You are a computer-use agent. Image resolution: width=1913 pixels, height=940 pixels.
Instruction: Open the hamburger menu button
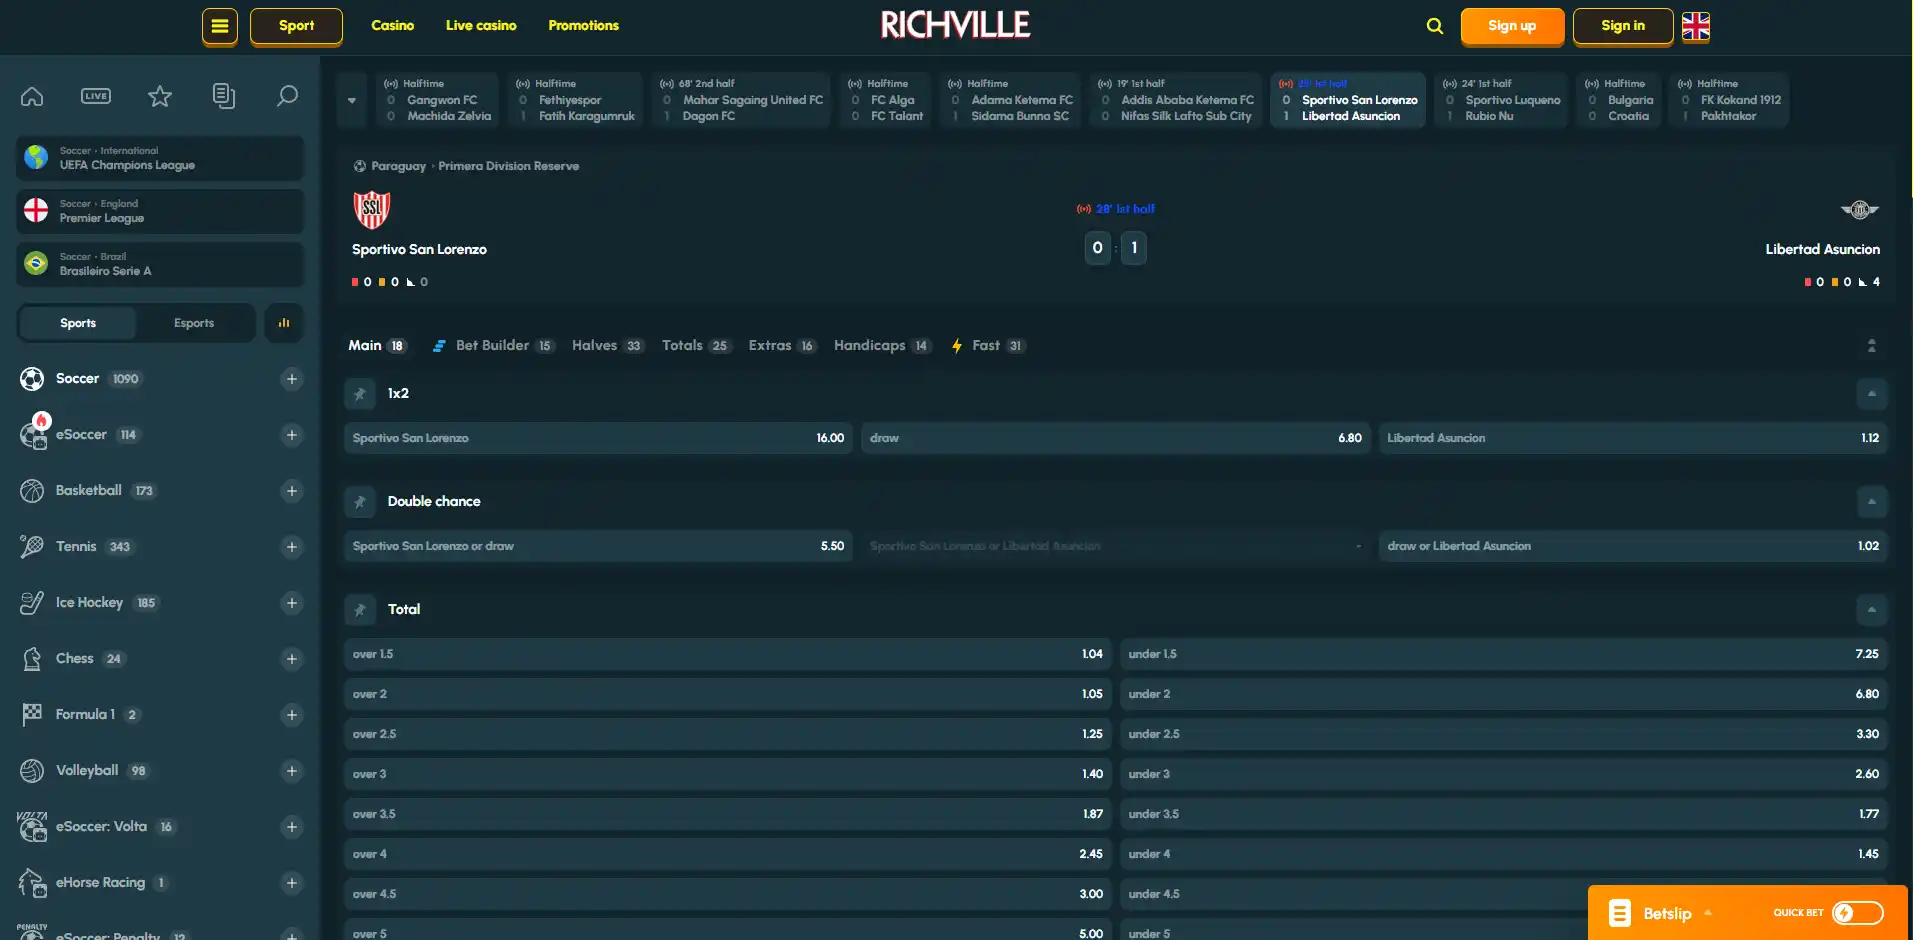tap(220, 26)
